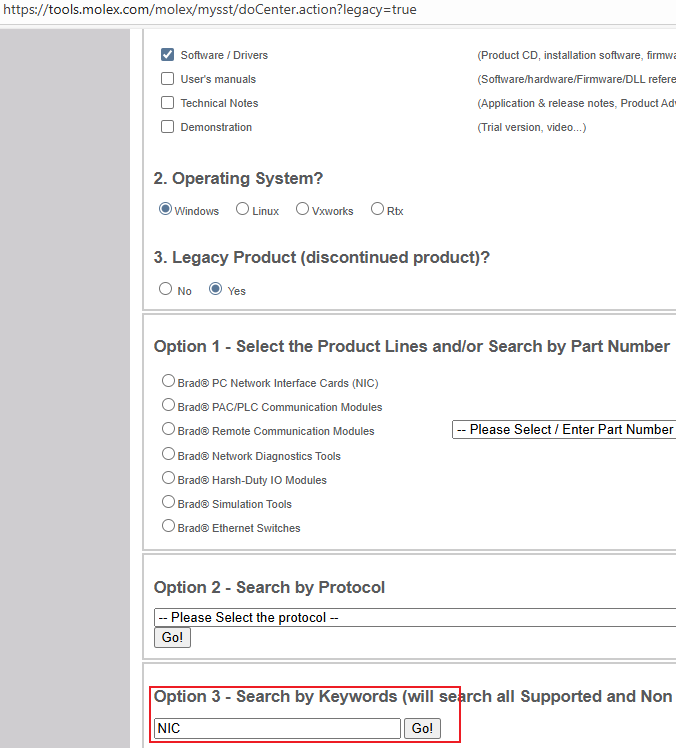Select the Vxworks radio option
676x748 pixels.
(302, 209)
